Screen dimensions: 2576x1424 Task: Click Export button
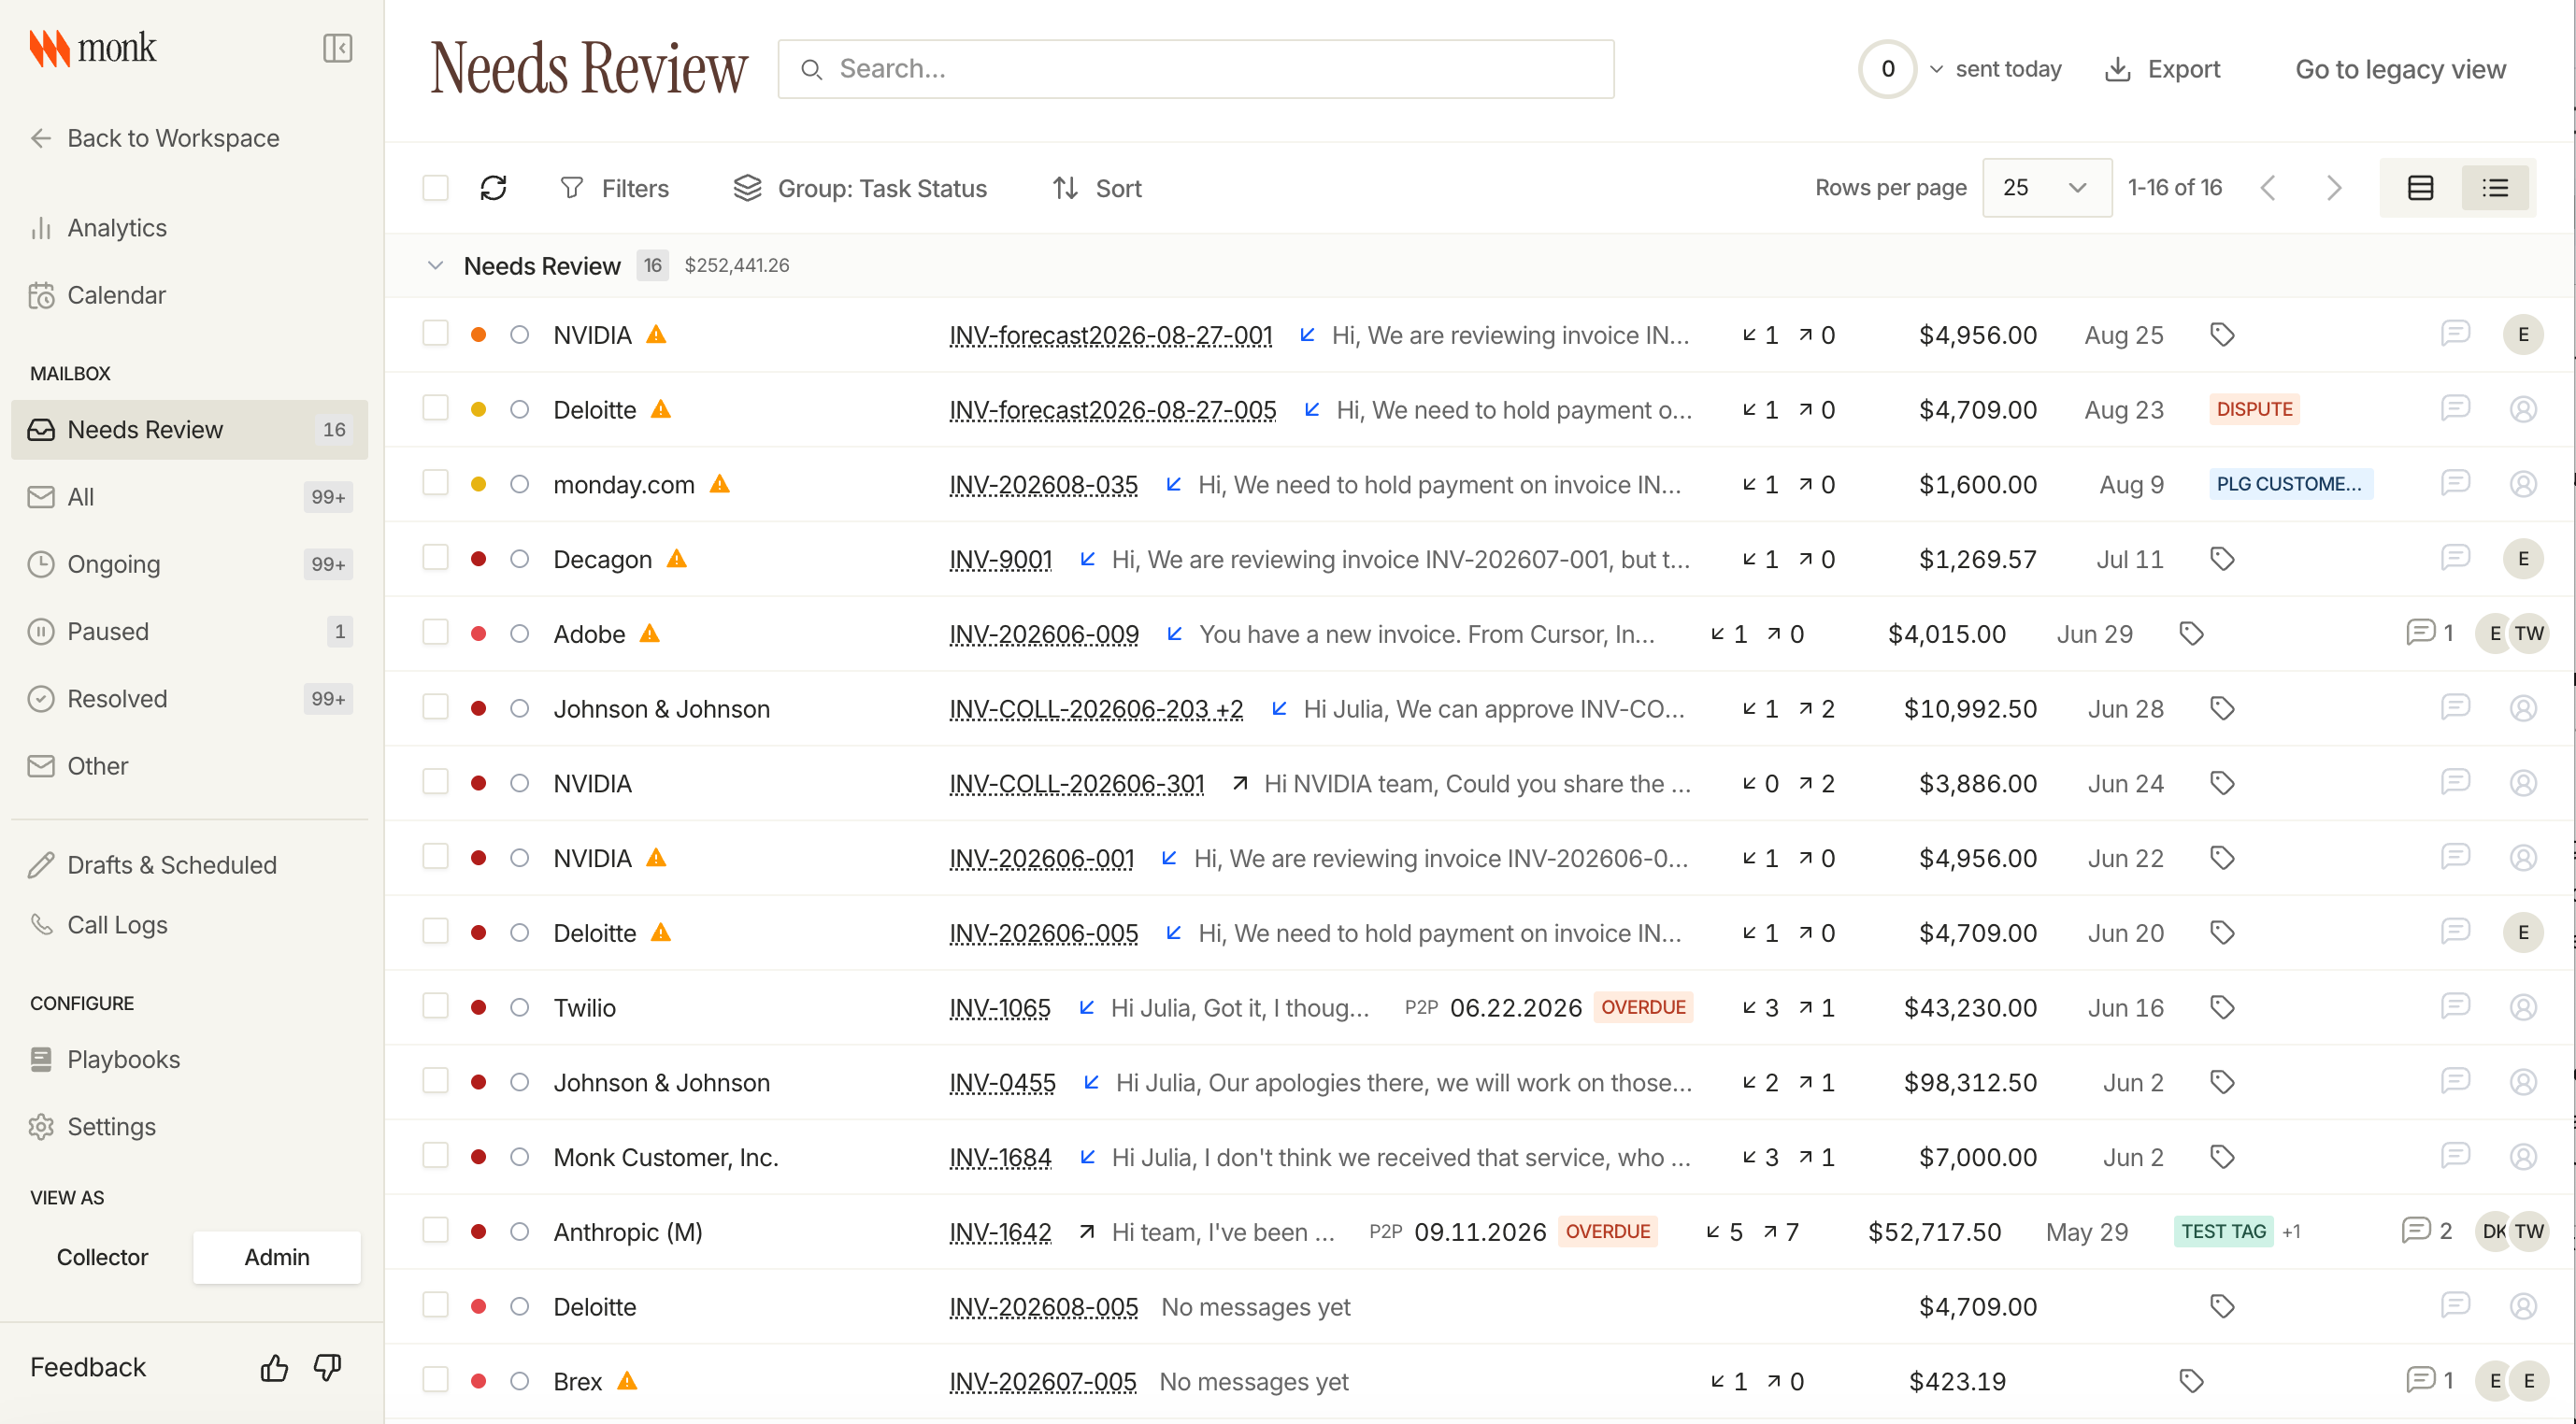tap(2162, 69)
